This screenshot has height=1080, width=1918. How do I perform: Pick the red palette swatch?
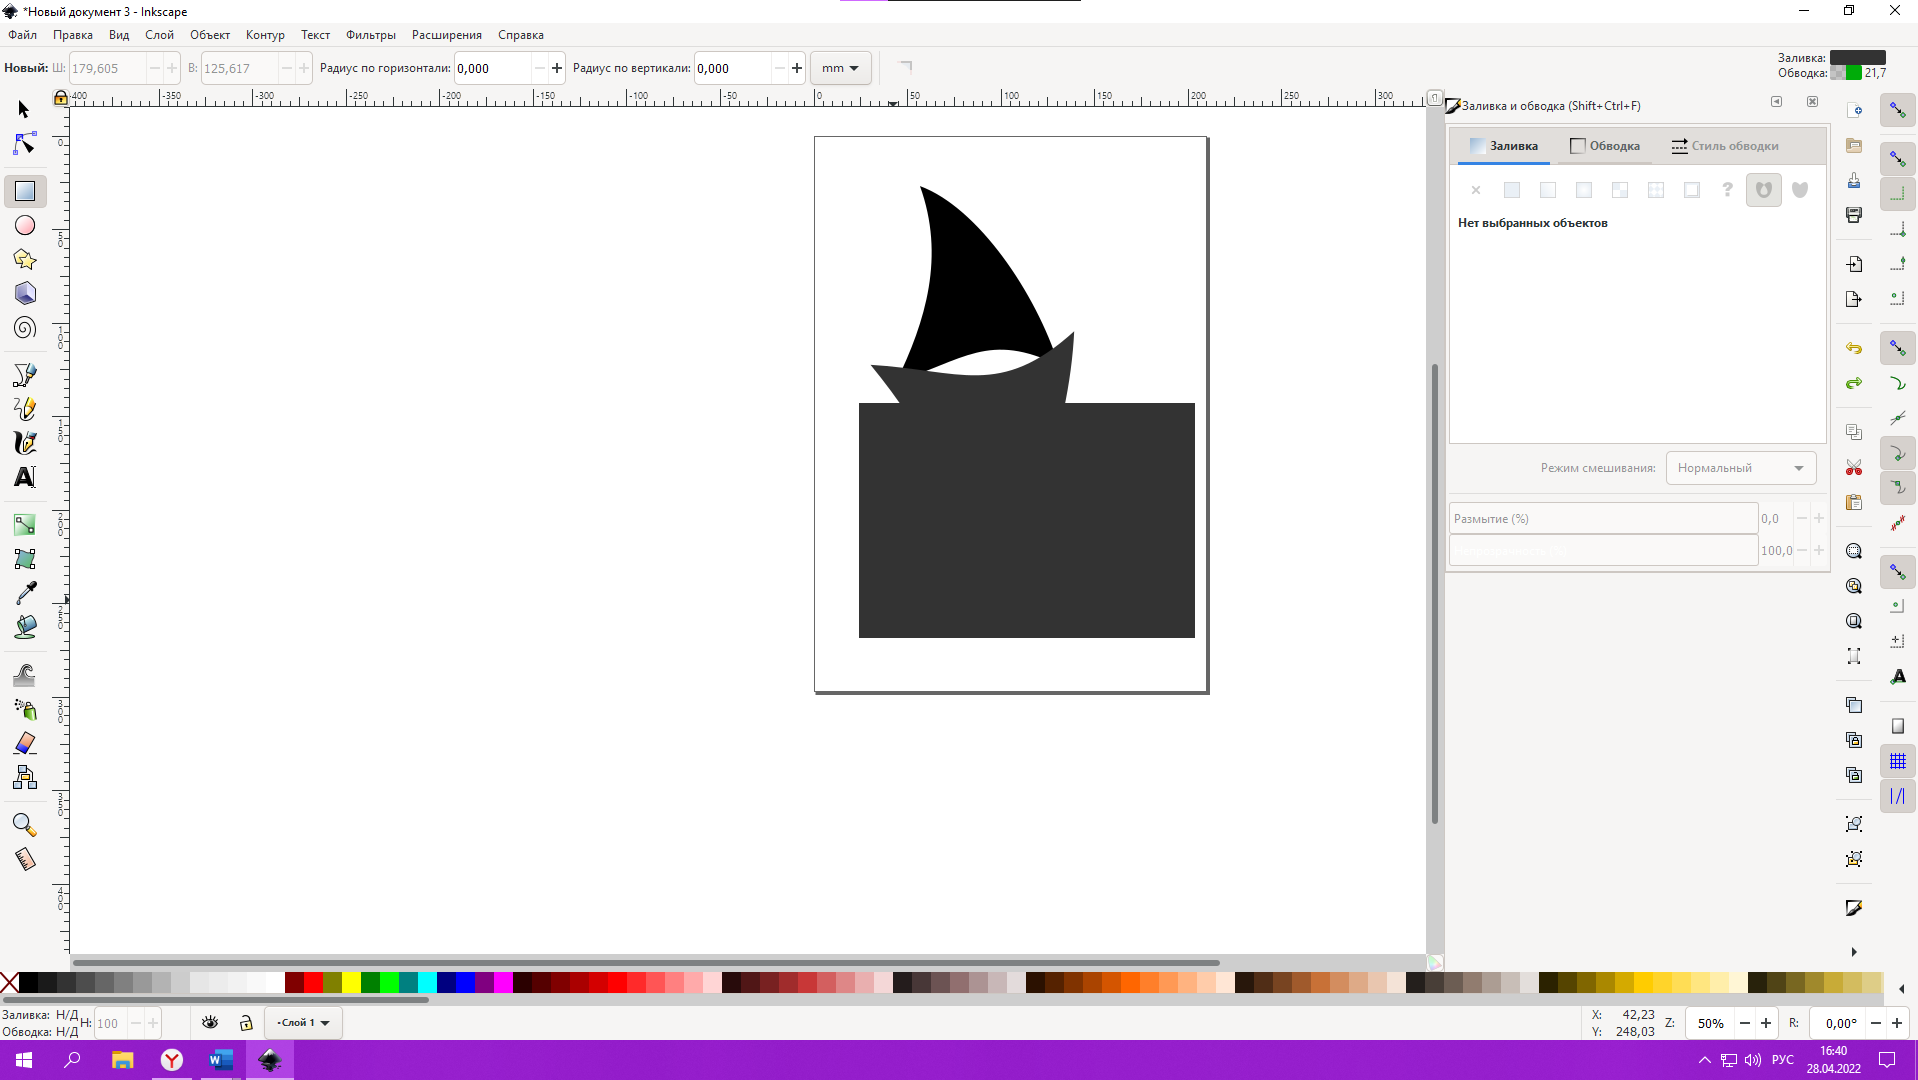pos(313,982)
